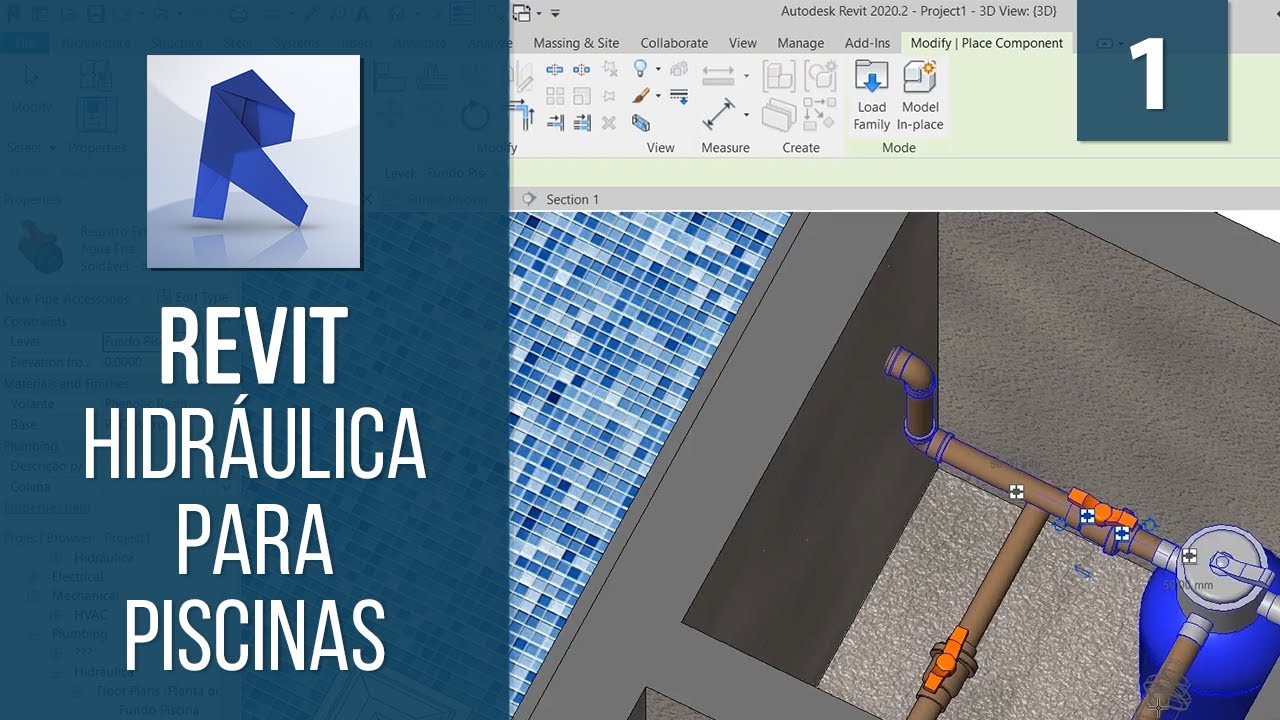Select the Trim/Extend Single Element icon
This screenshot has width=1280, height=720.
(x=555, y=123)
